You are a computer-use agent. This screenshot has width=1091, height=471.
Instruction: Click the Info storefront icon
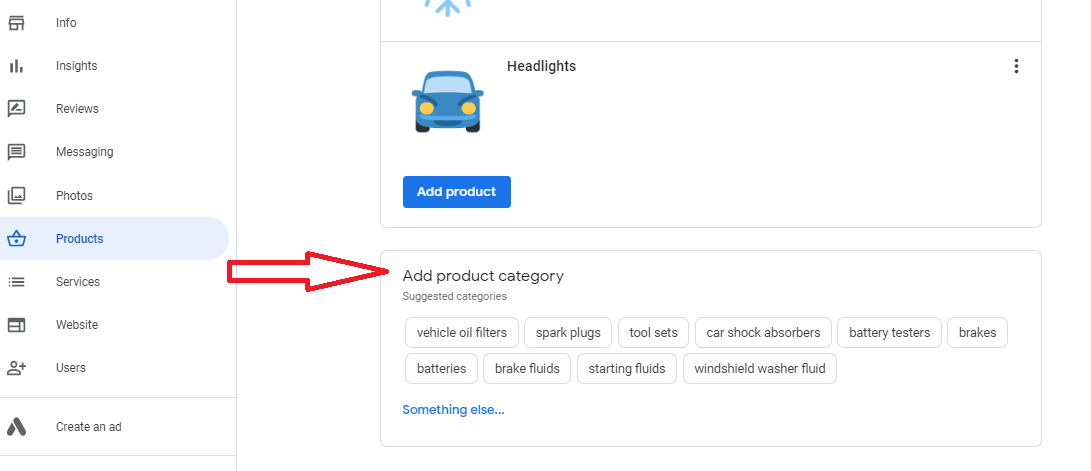(x=16, y=23)
